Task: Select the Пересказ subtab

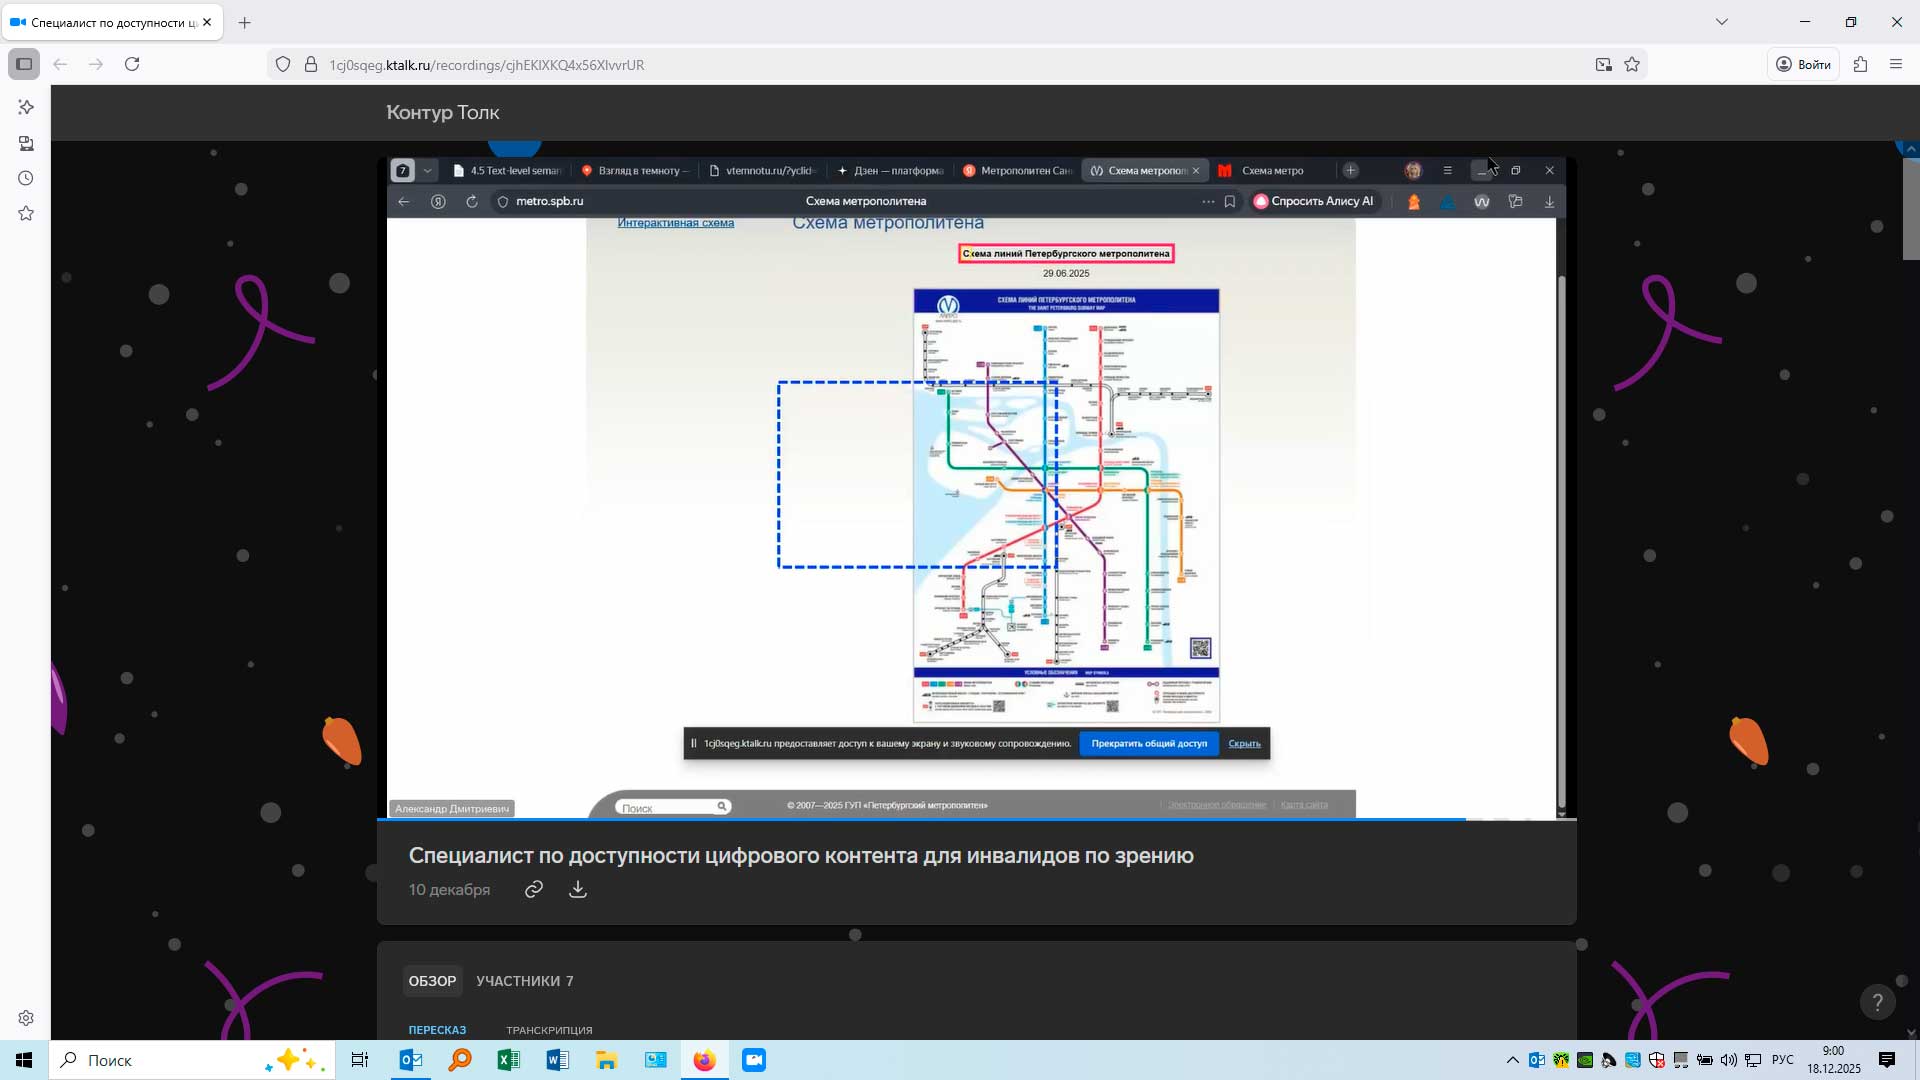Action: [x=437, y=1030]
